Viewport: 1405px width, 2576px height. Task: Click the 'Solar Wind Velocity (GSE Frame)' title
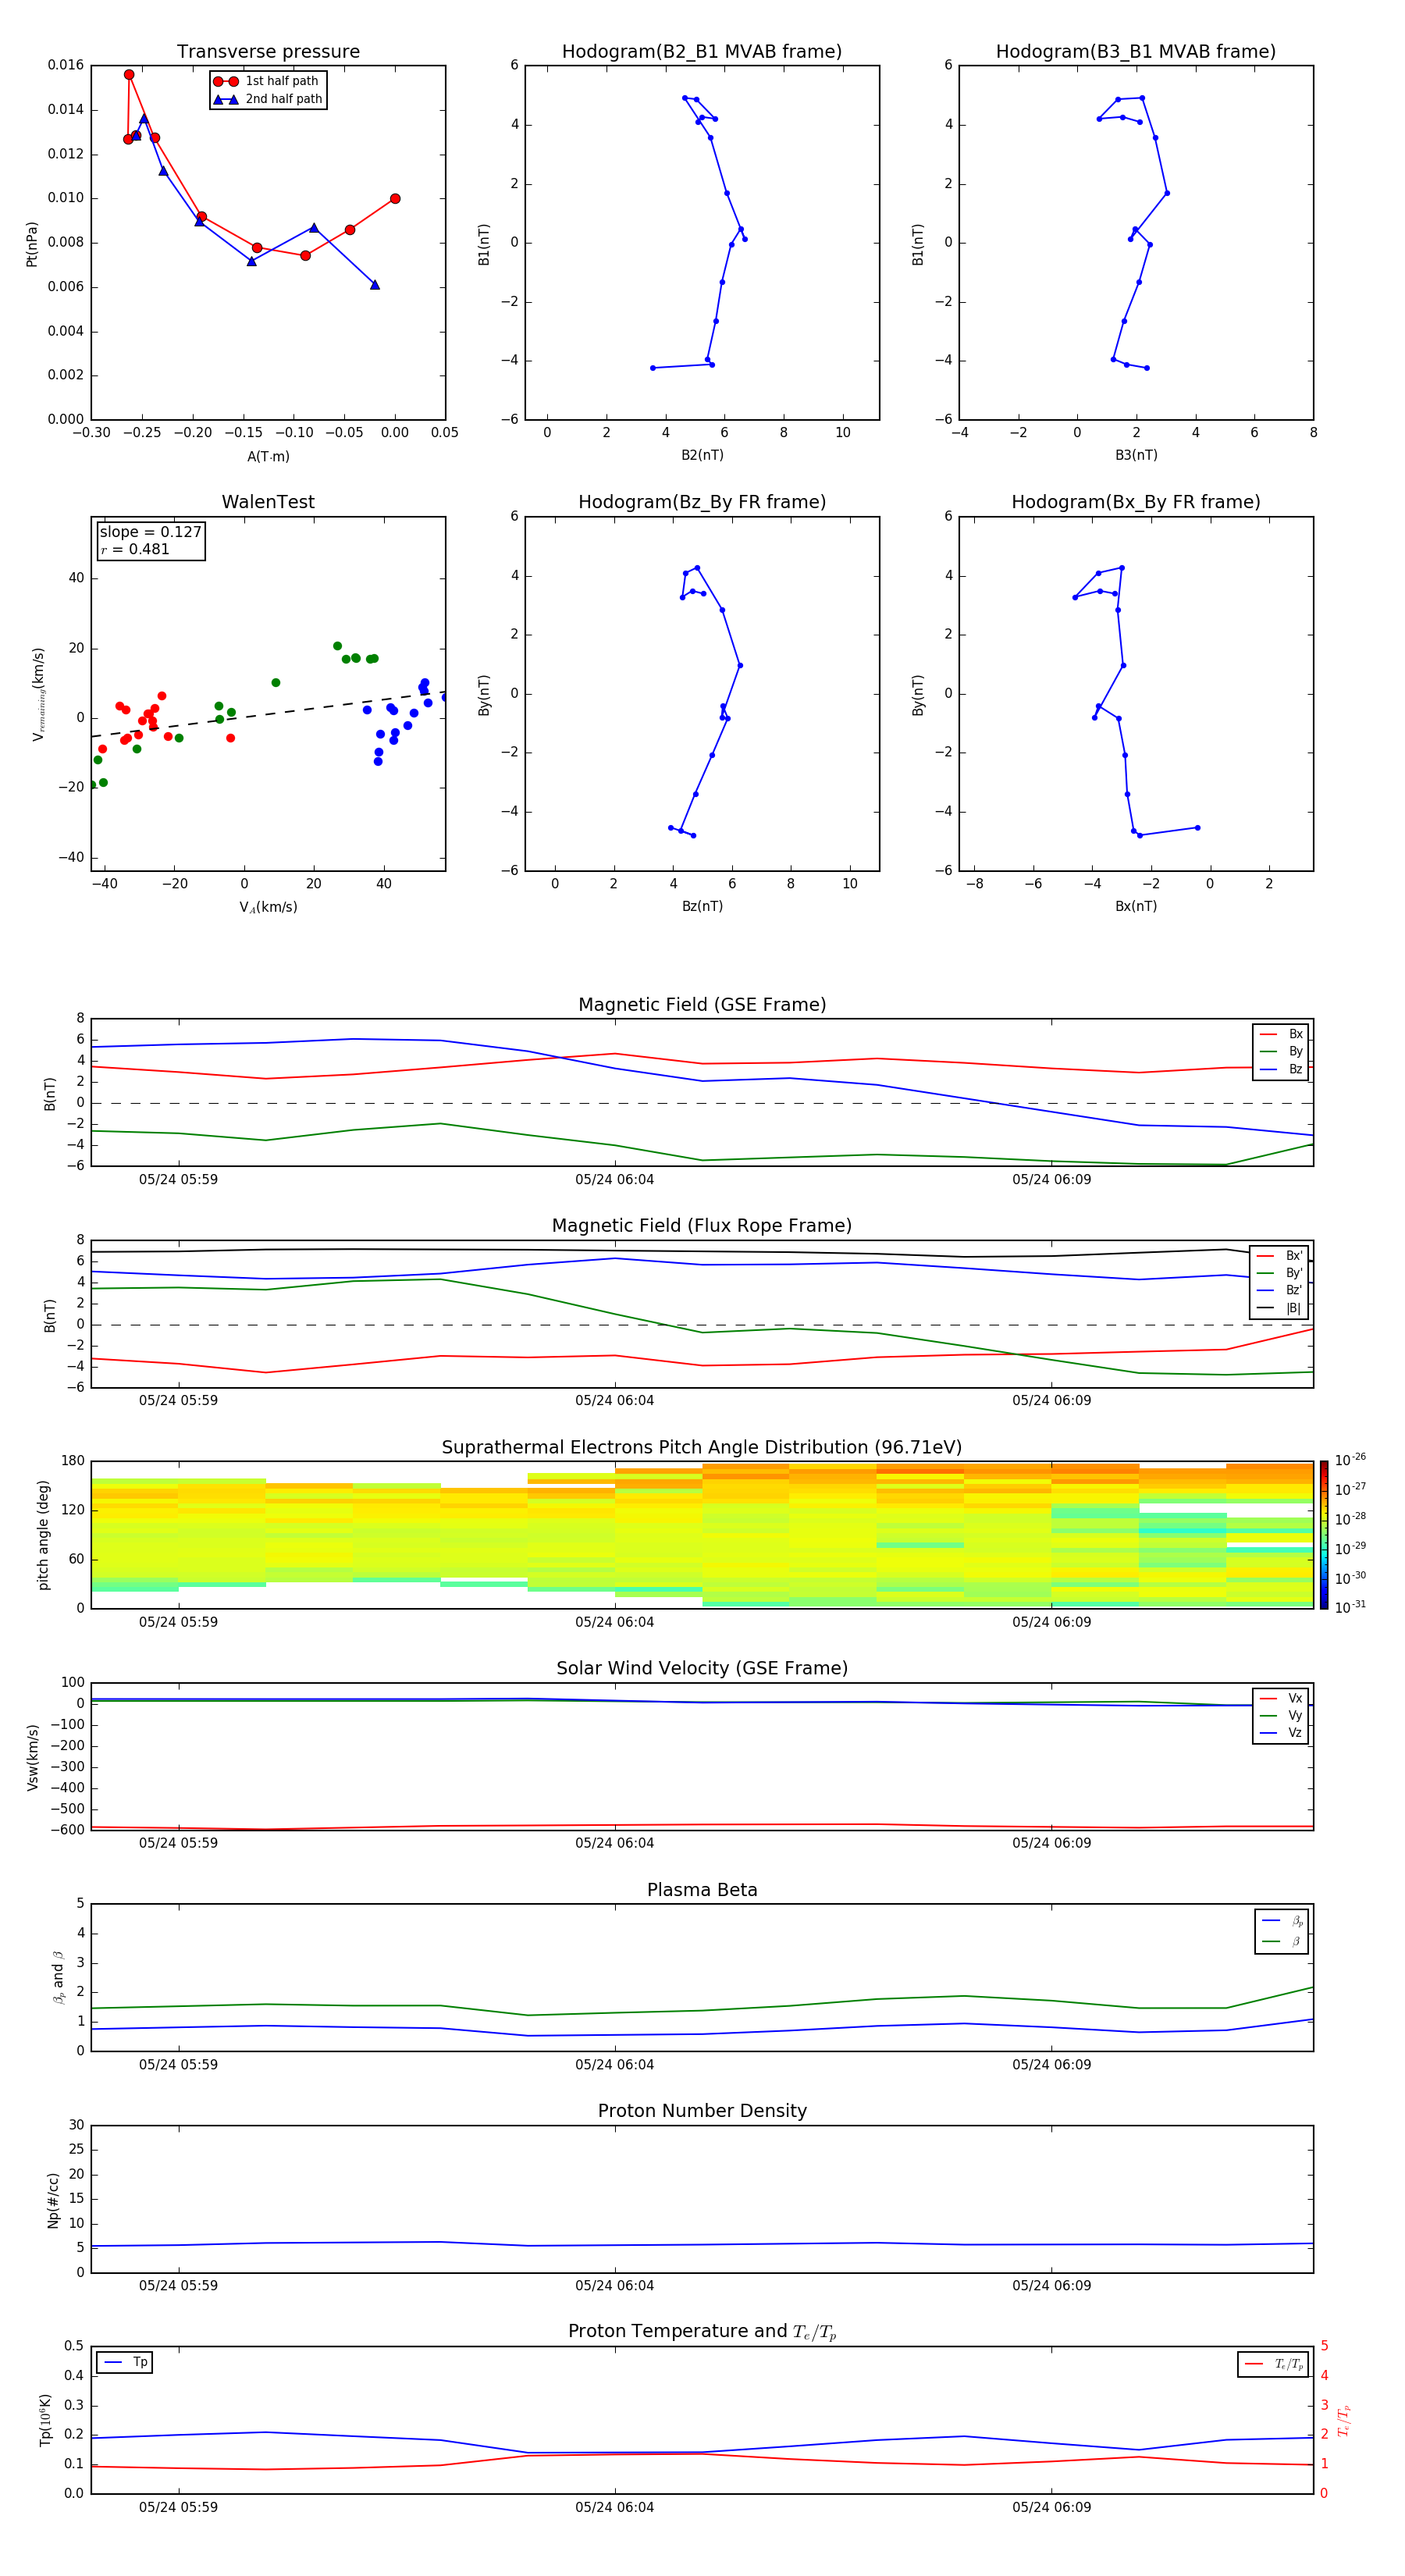pos(702,1669)
